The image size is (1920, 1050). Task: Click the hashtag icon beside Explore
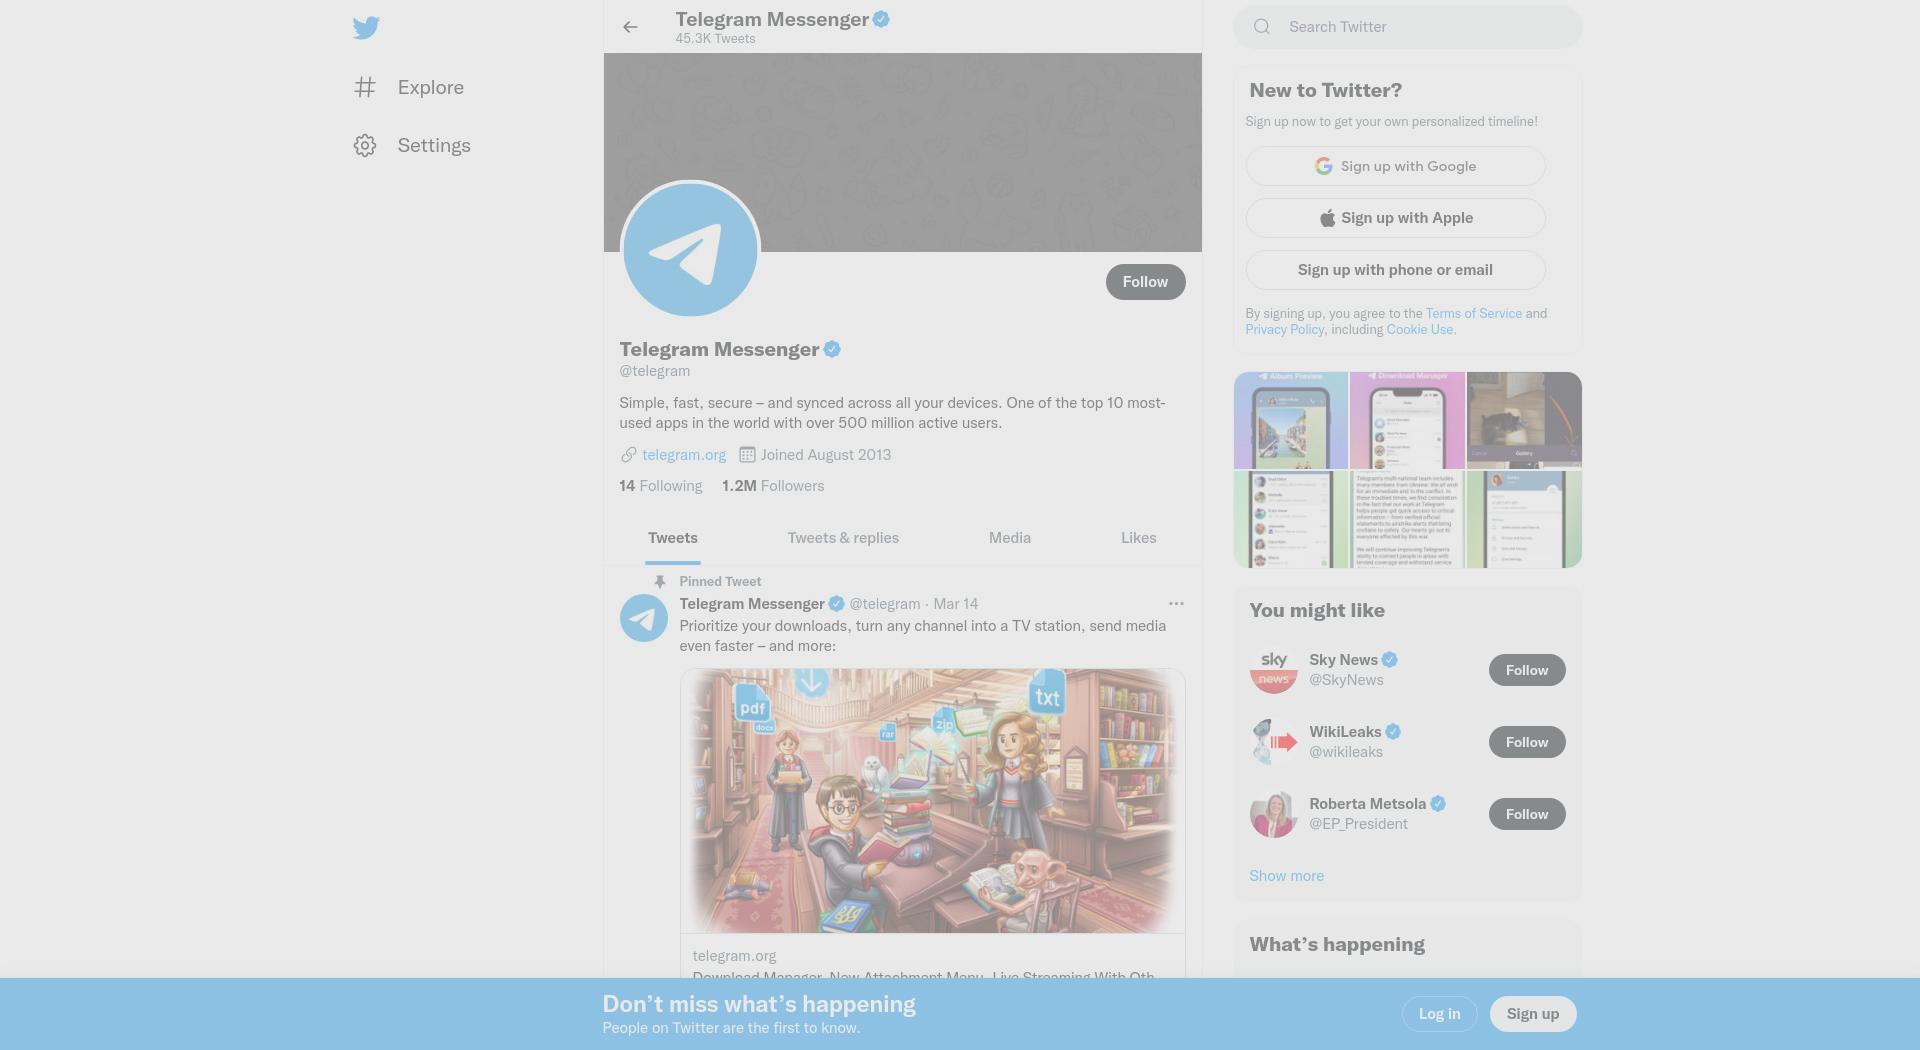(x=365, y=88)
